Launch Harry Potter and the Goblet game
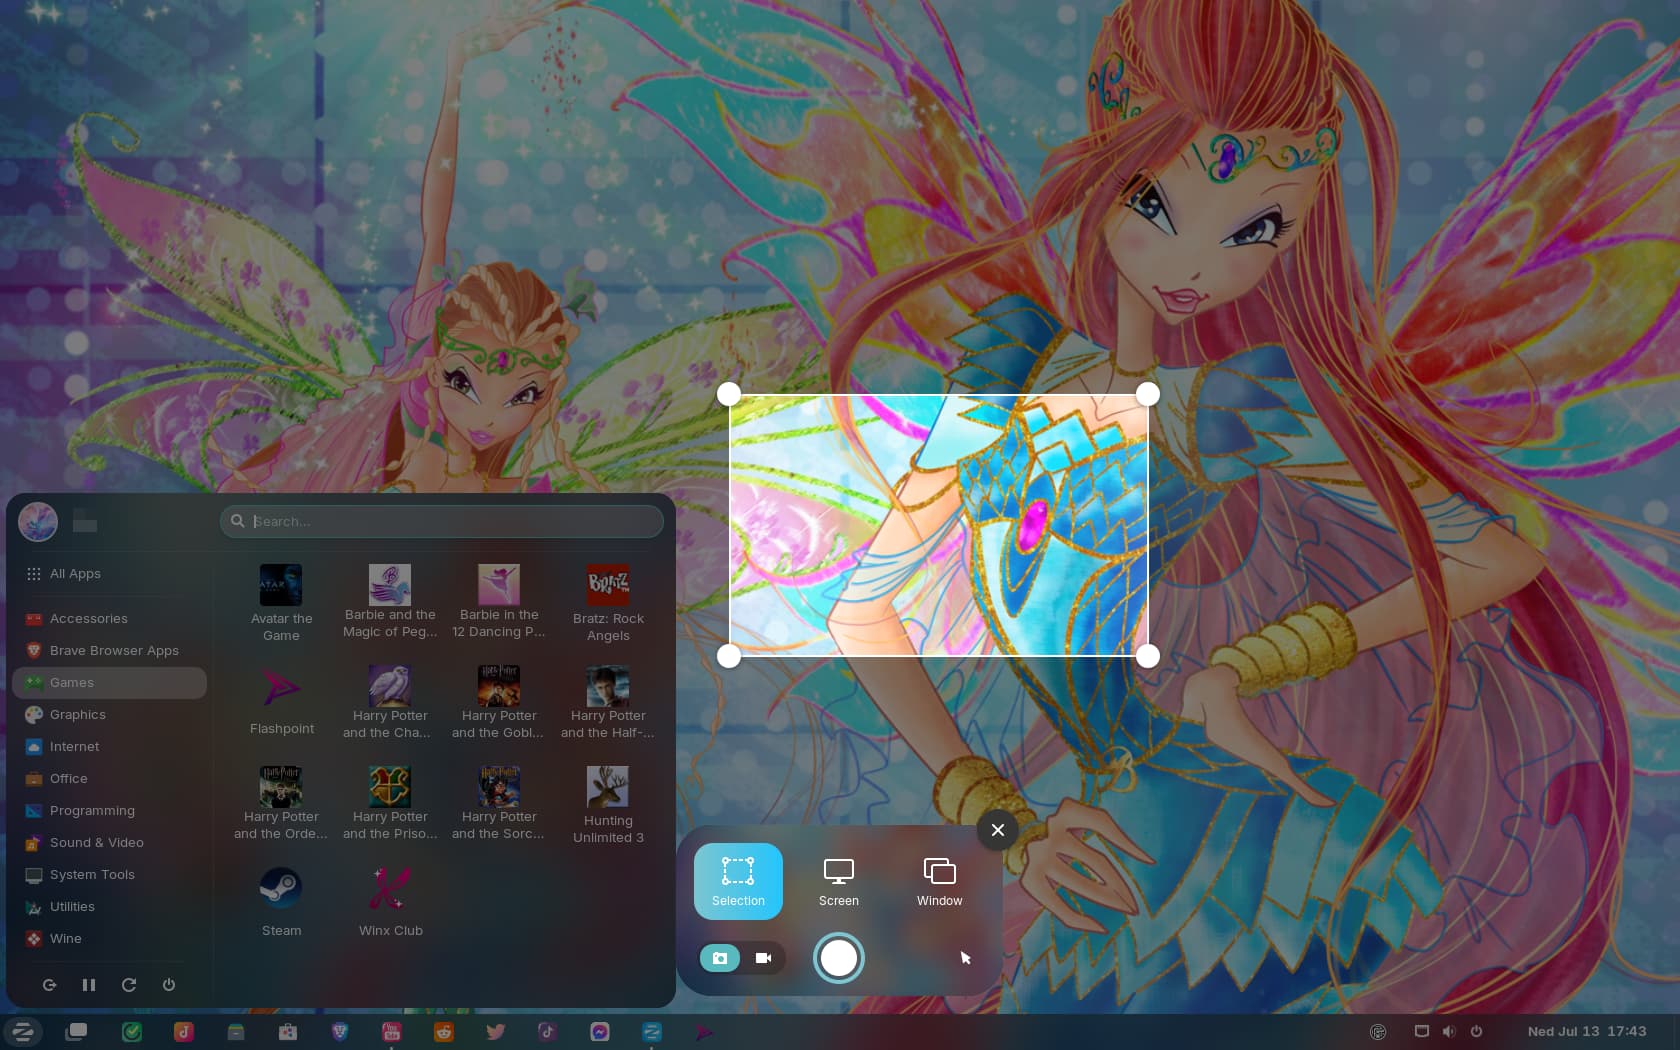 (x=499, y=703)
